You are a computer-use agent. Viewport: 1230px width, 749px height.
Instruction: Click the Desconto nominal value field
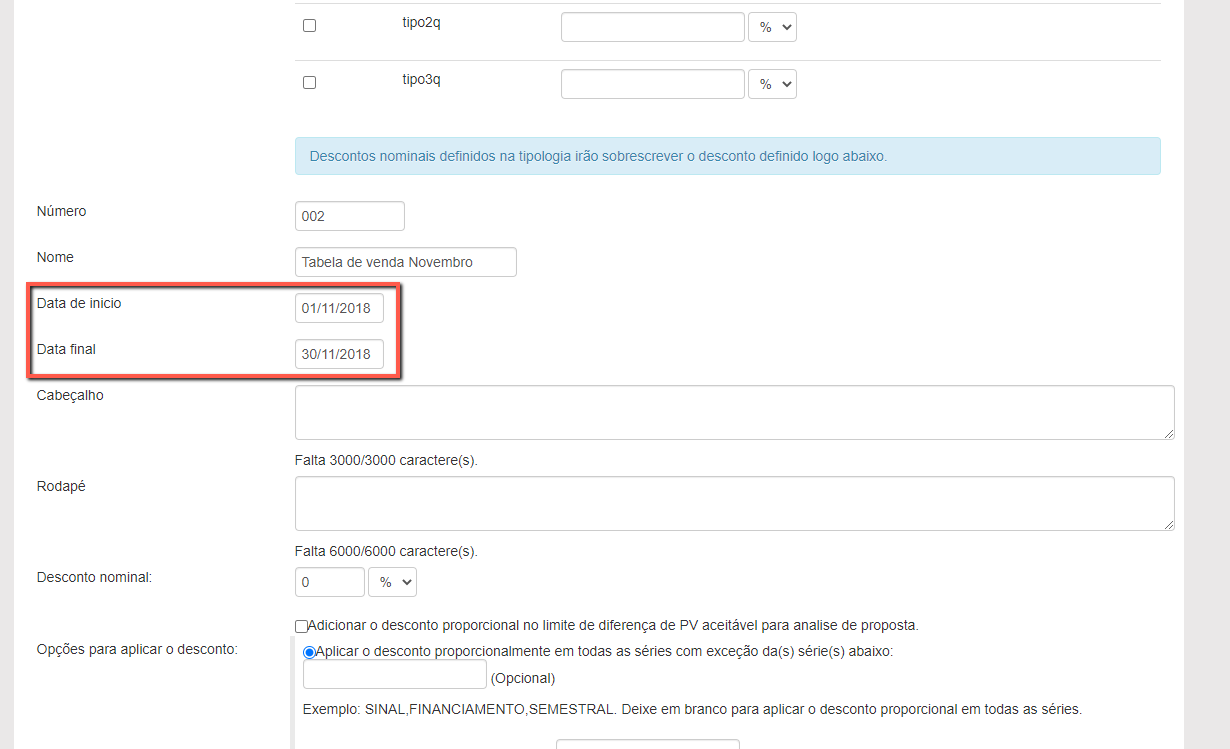[x=330, y=582]
